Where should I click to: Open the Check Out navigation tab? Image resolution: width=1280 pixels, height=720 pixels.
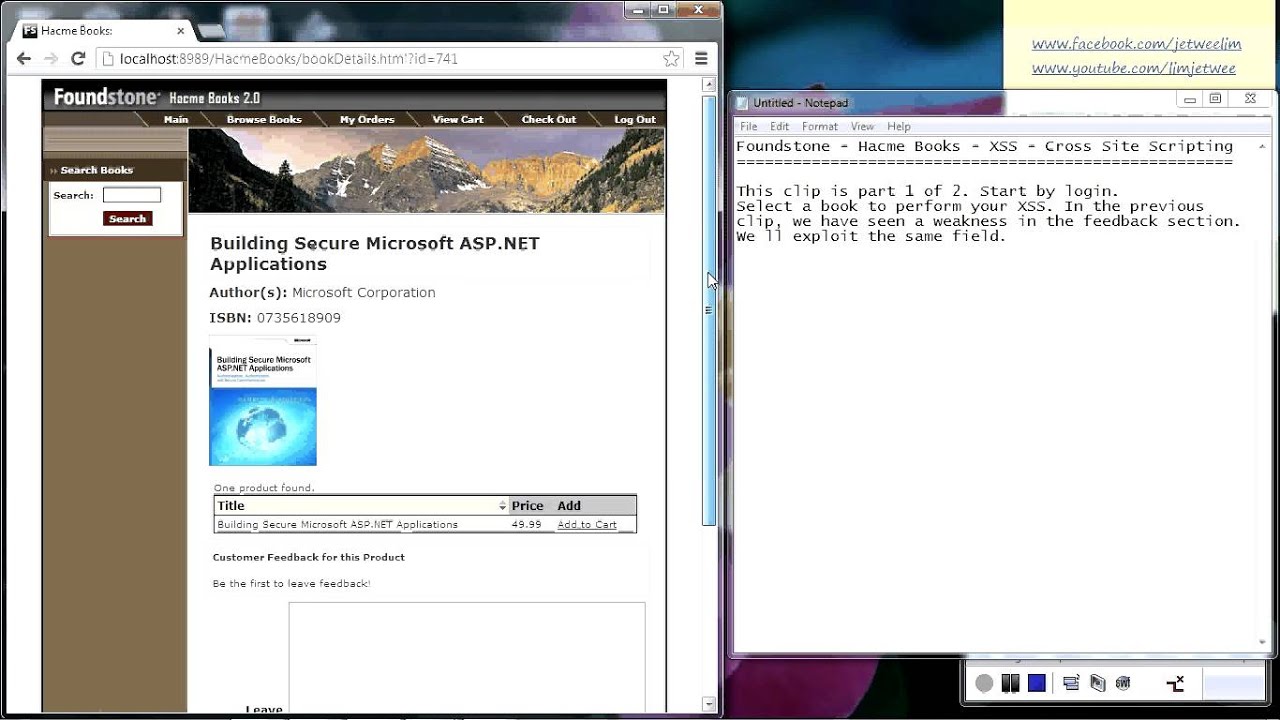click(x=549, y=119)
